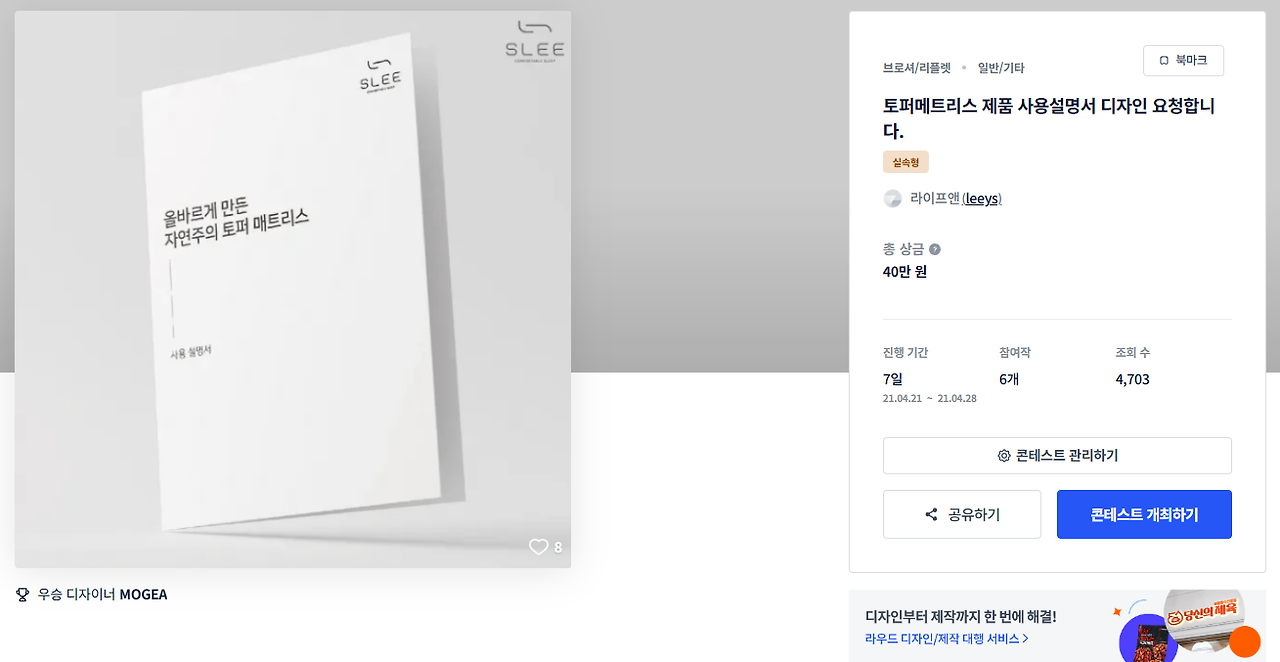Click the heart like icon on the image

[x=538, y=547]
